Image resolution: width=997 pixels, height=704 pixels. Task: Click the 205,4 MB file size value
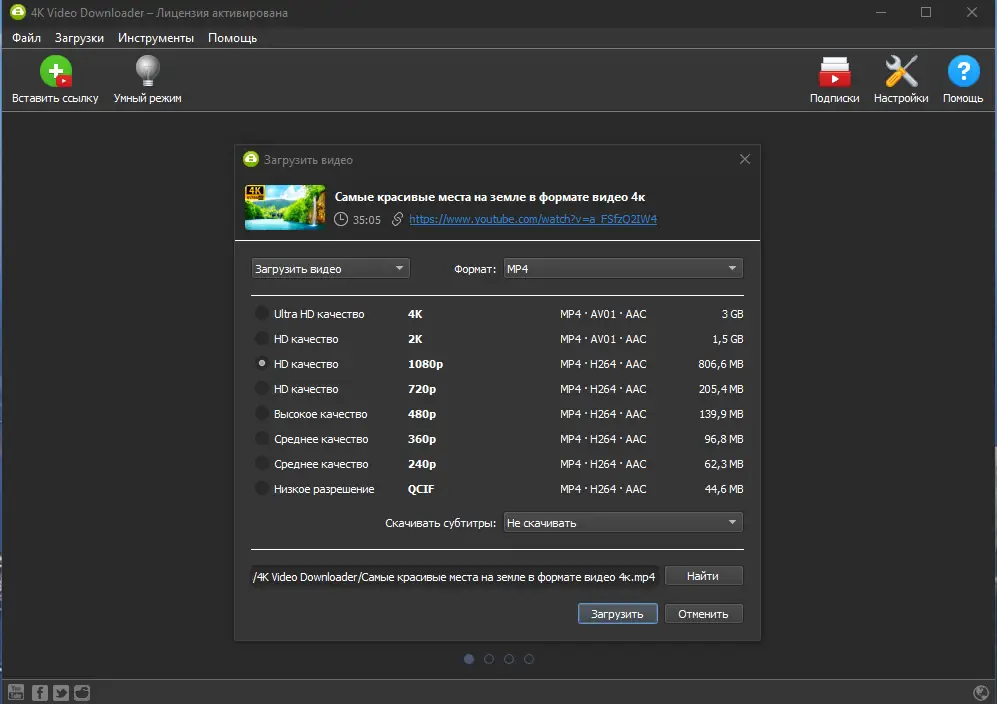click(x=720, y=389)
